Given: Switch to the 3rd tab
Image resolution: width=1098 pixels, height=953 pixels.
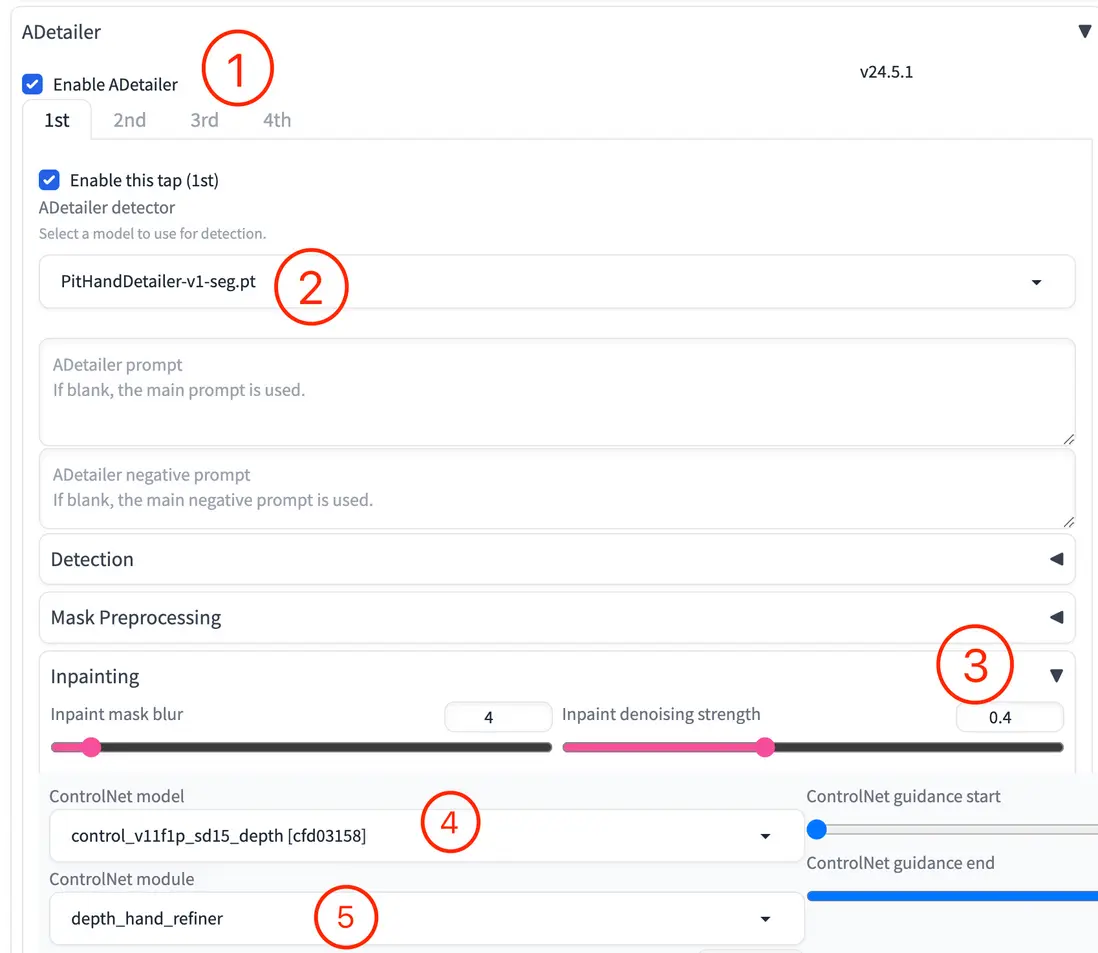Looking at the screenshot, I should click(204, 119).
